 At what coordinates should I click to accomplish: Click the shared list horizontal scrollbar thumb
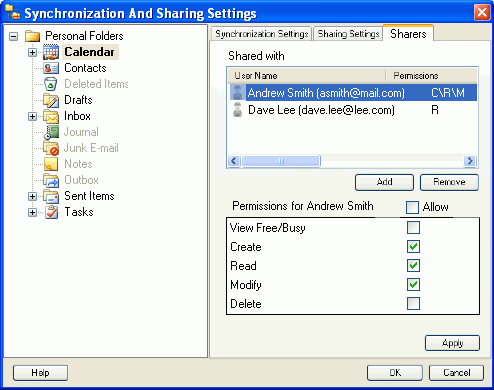coord(281,161)
